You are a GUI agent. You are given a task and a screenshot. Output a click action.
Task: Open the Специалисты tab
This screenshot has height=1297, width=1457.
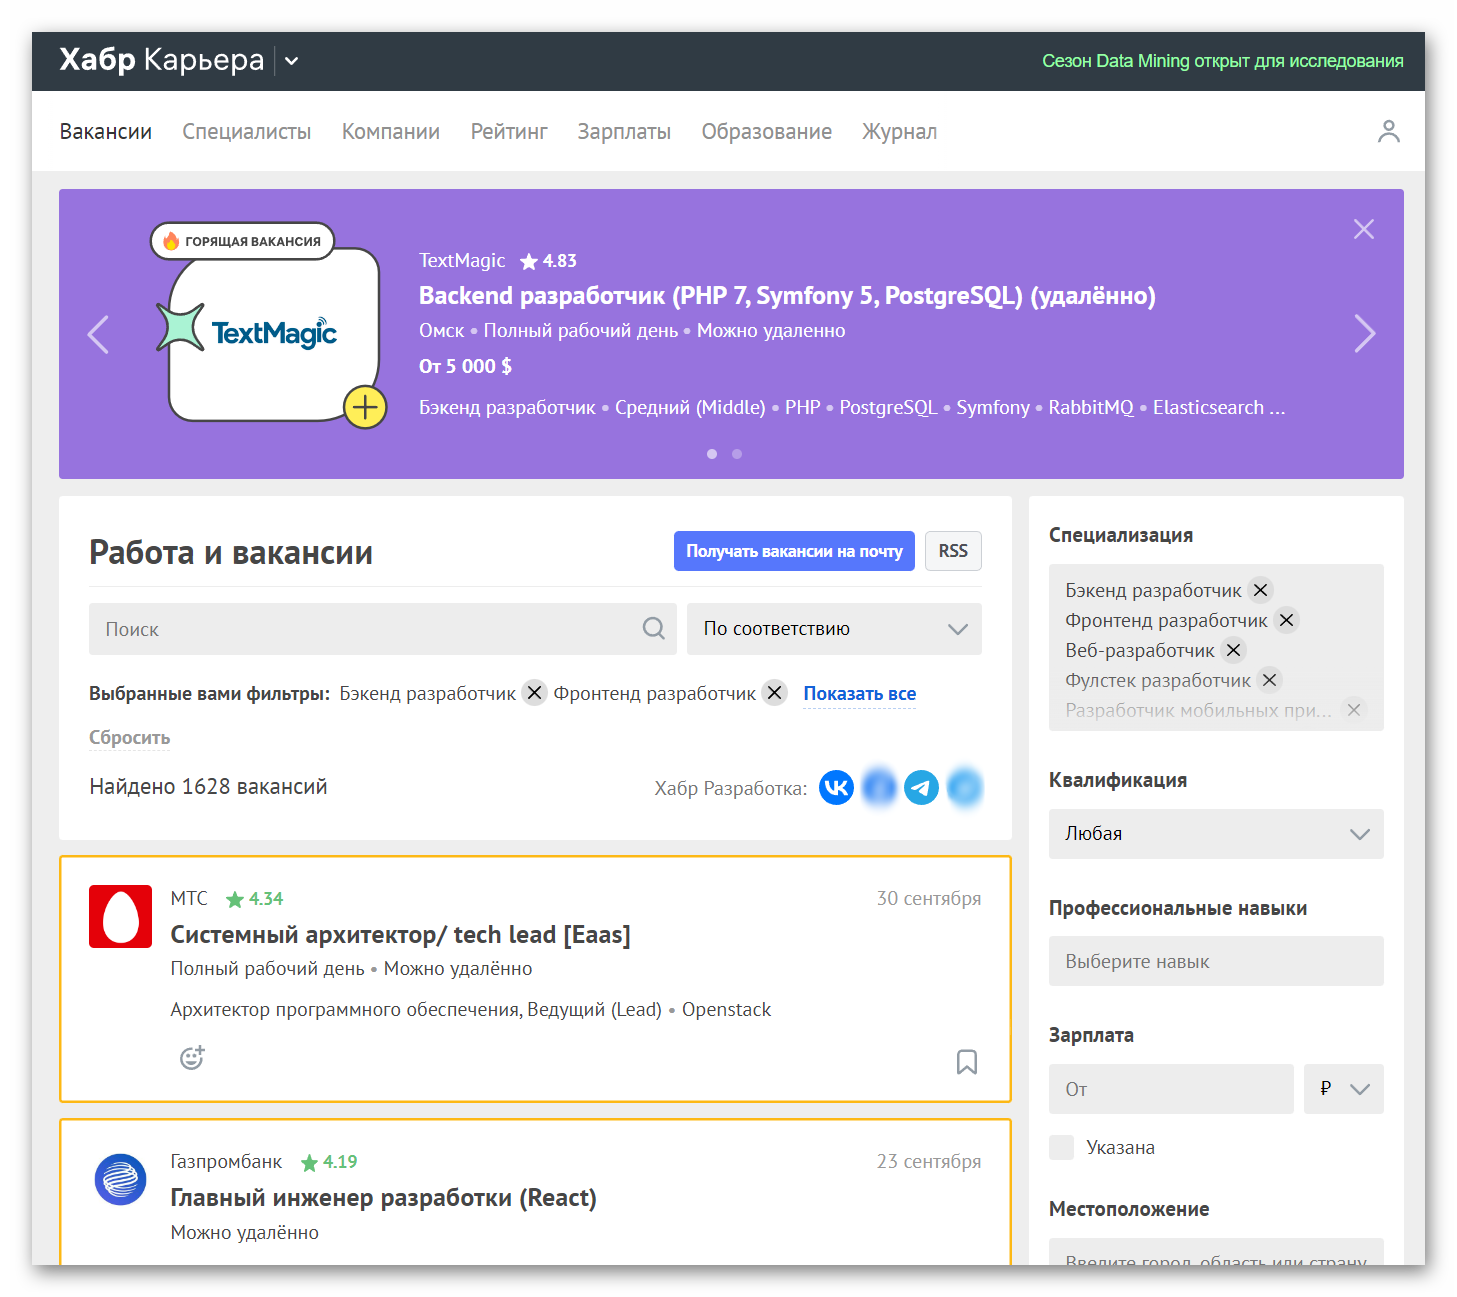(x=247, y=131)
